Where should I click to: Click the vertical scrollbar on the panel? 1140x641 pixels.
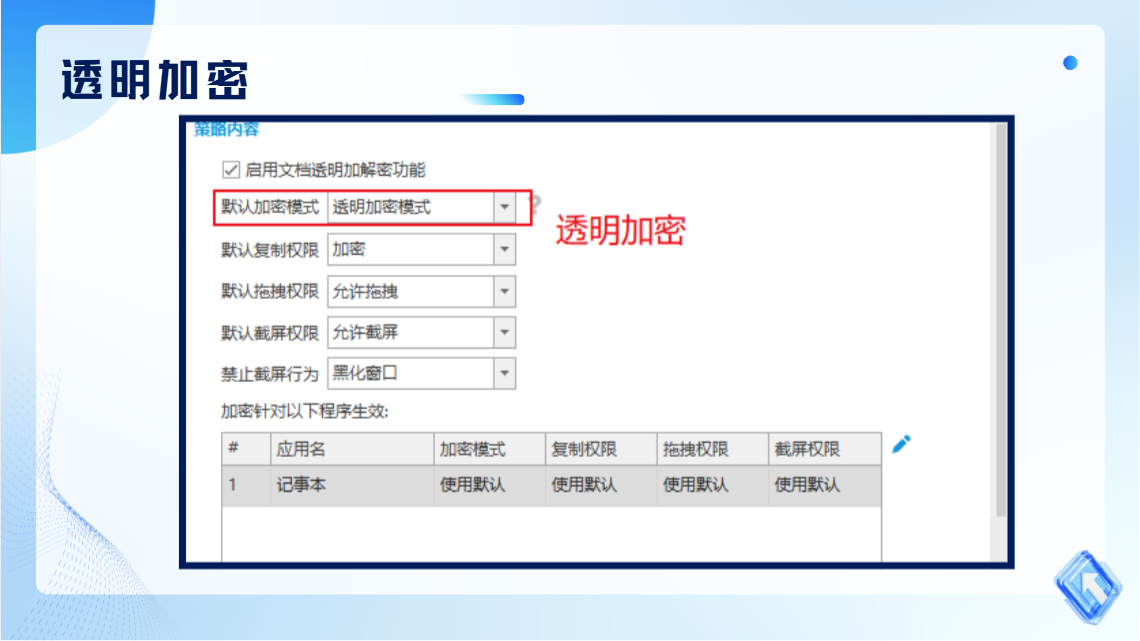point(1001,320)
